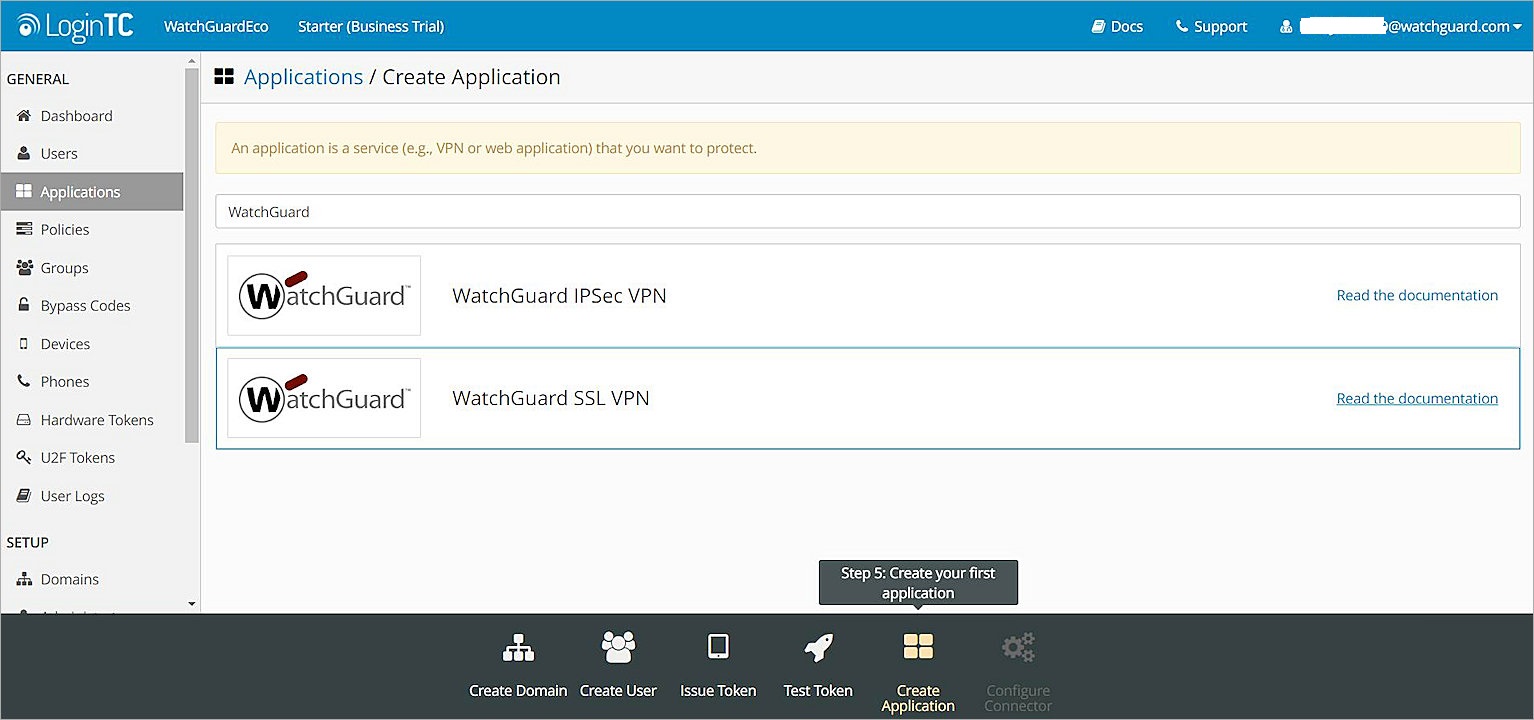Image resolution: width=1534 pixels, height=720 pixels.
Task: Open the Policies section
Action: 66,229
